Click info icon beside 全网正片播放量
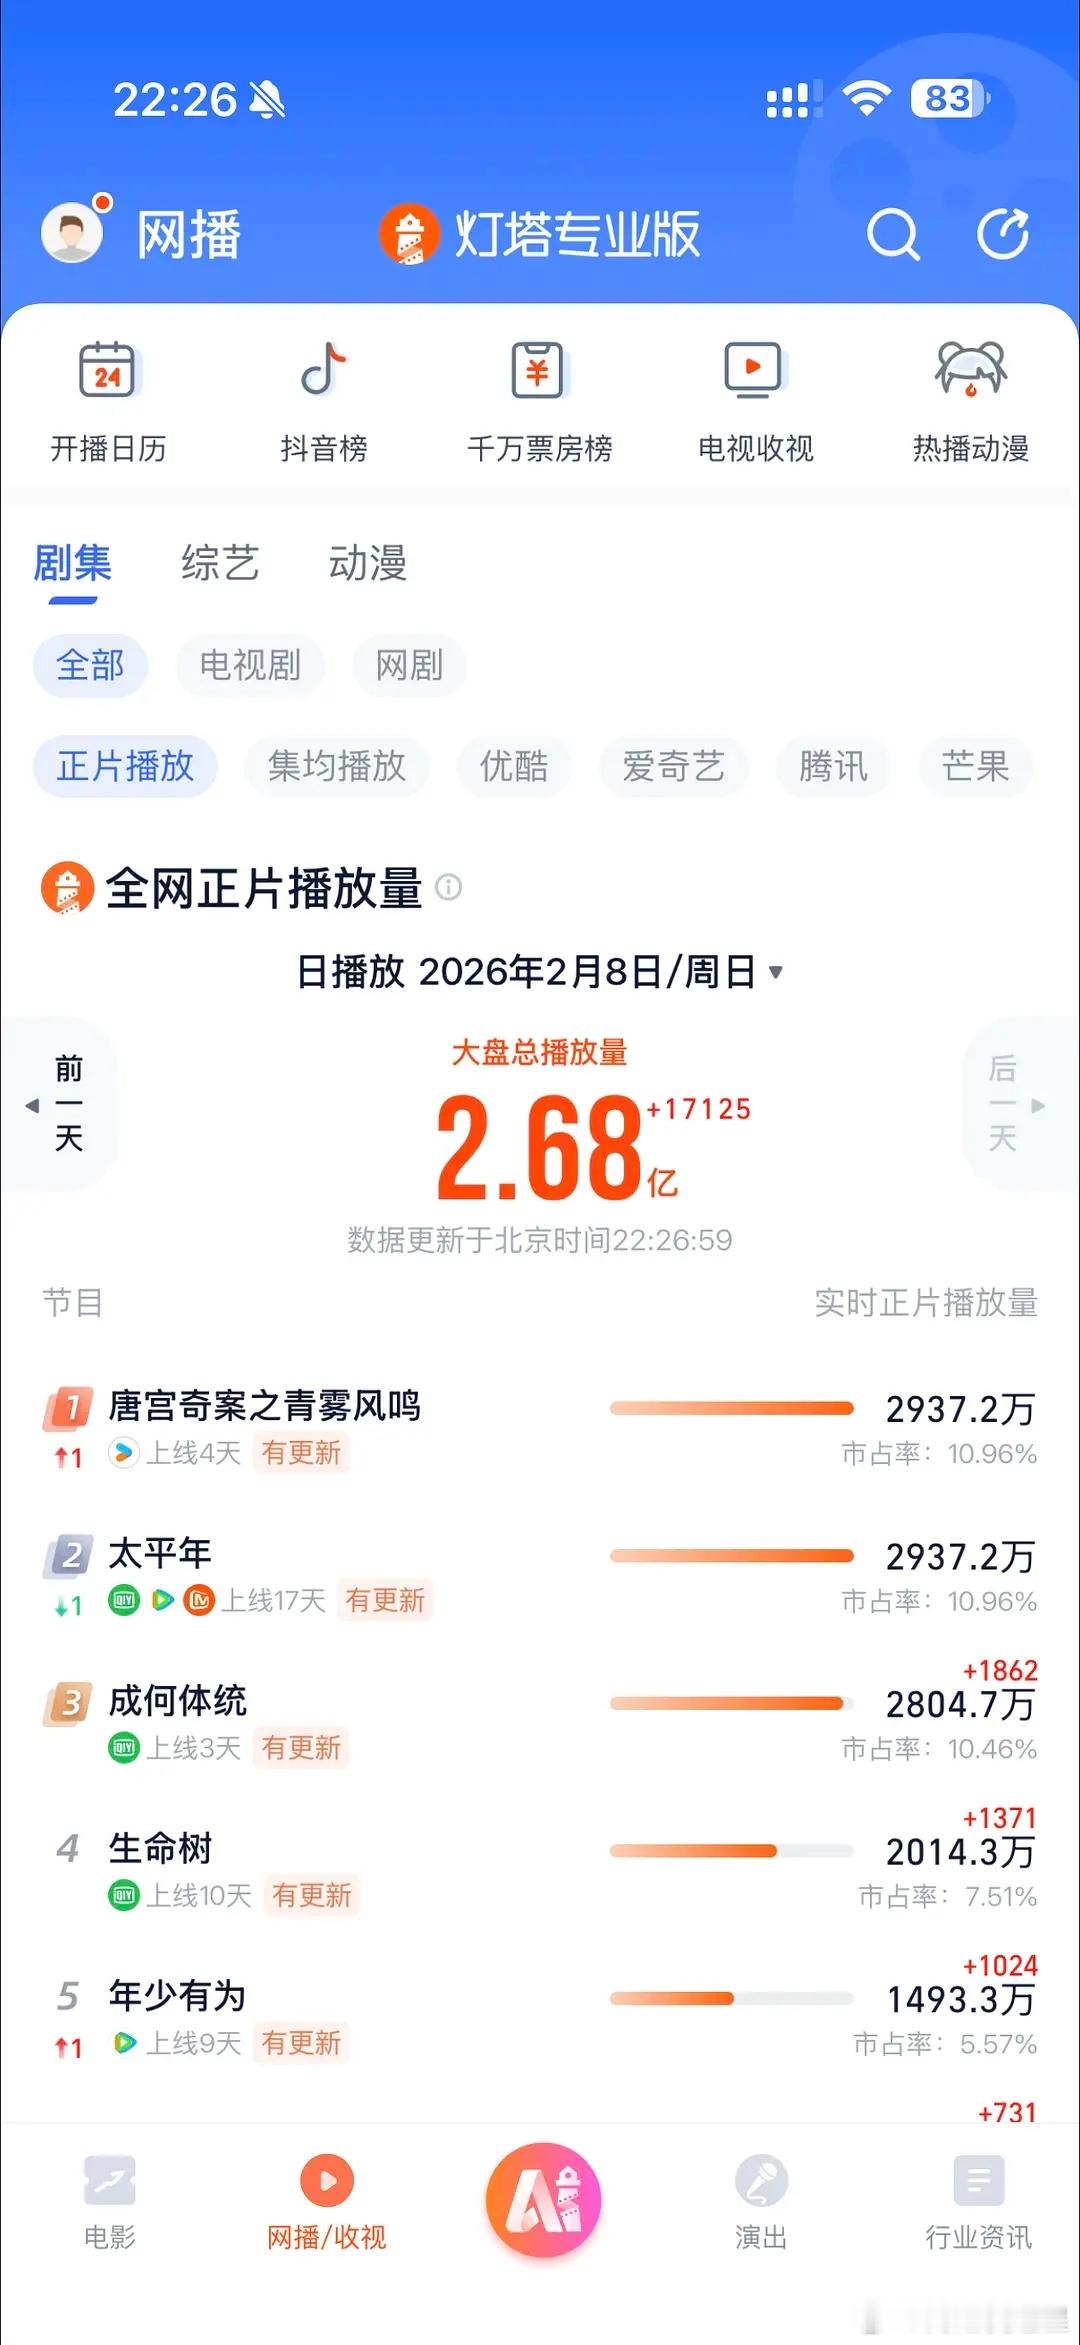The width and height of the screenshot is (1080, 2345). tap(449, 887)
